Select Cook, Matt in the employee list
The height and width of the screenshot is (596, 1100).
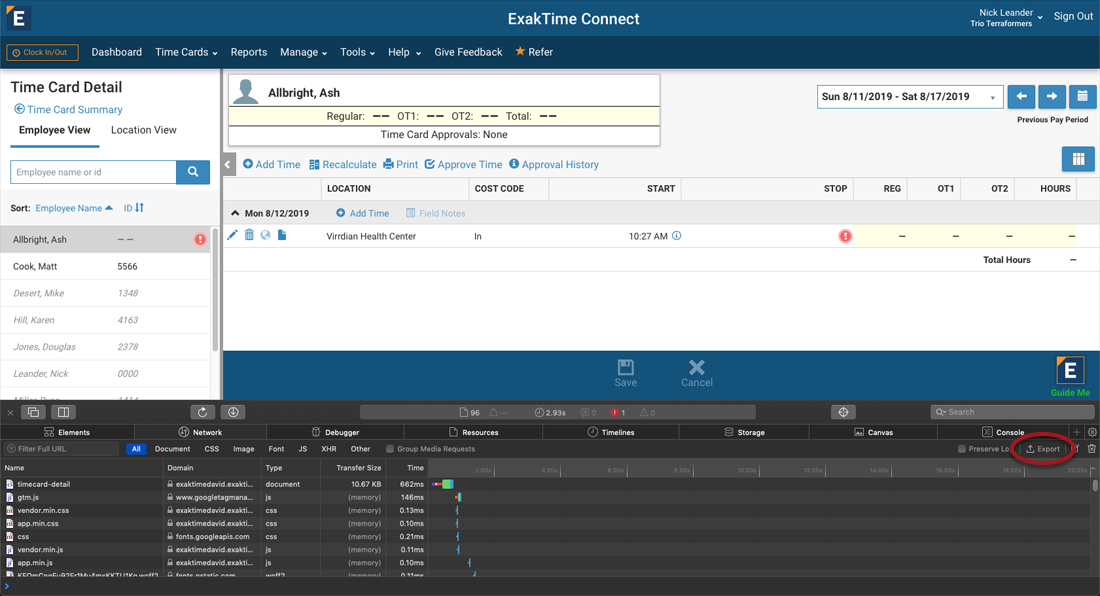click(x=105, y=266)
